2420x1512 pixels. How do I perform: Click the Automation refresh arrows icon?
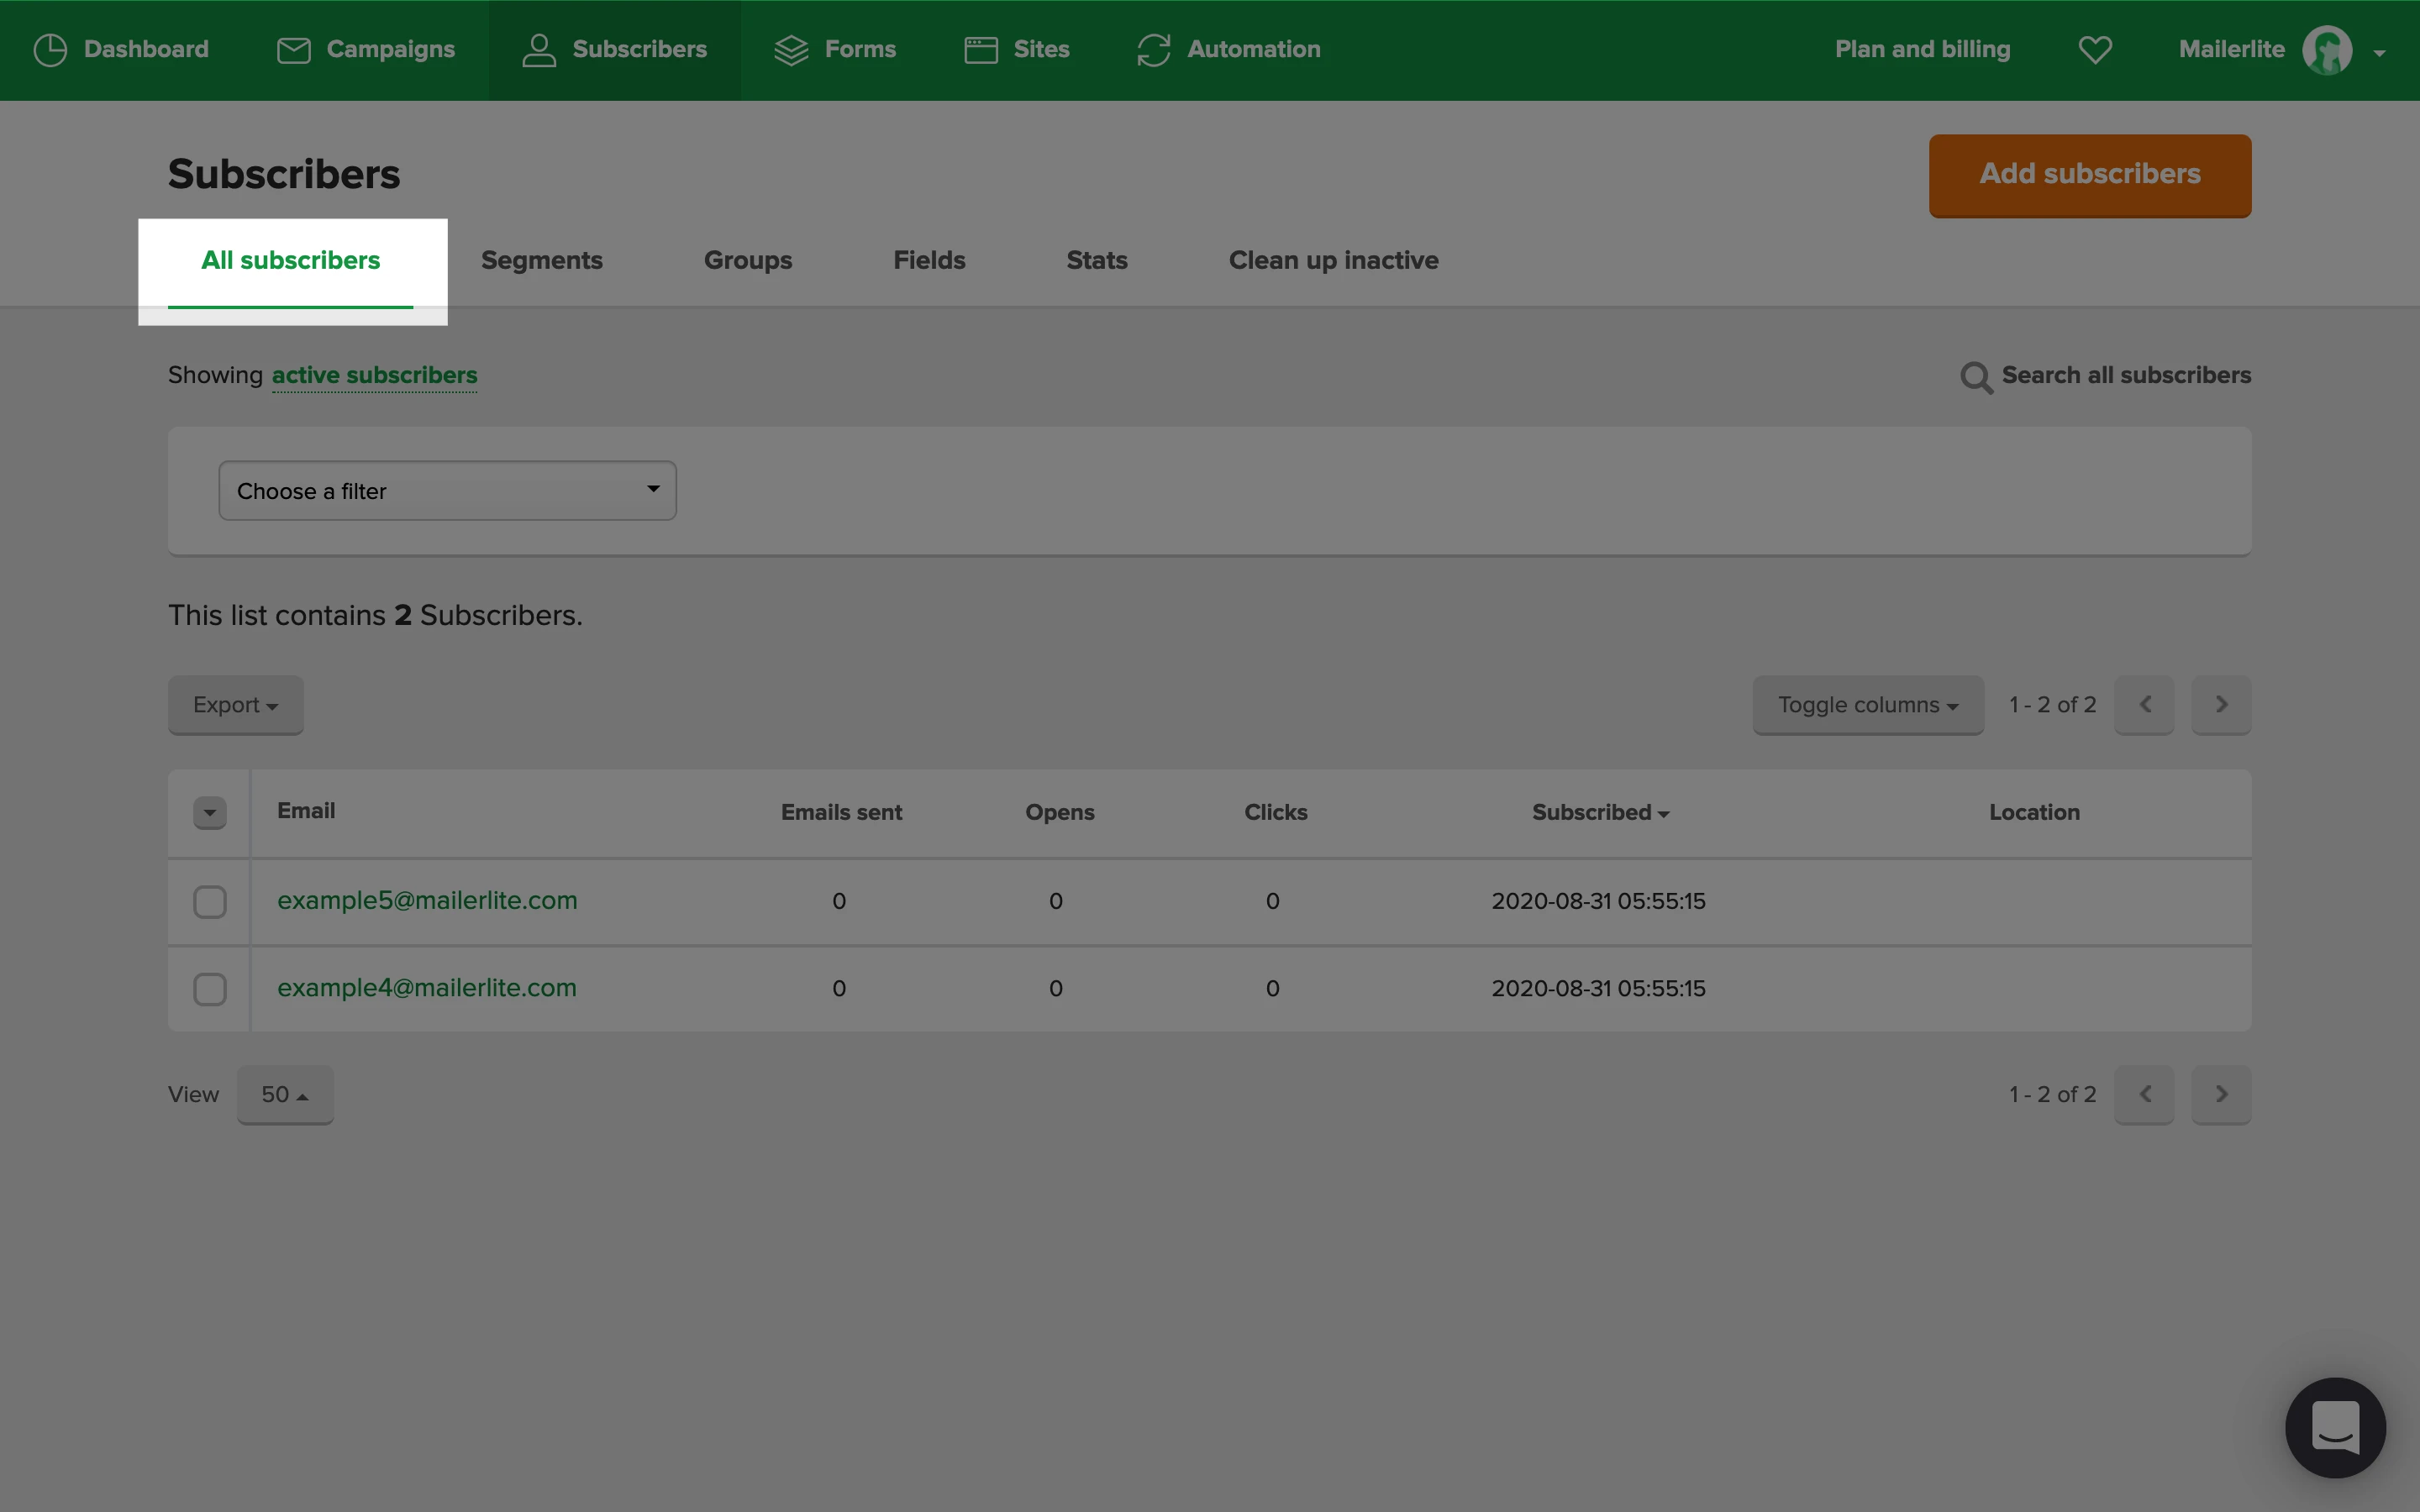(x=1153, y=50)
